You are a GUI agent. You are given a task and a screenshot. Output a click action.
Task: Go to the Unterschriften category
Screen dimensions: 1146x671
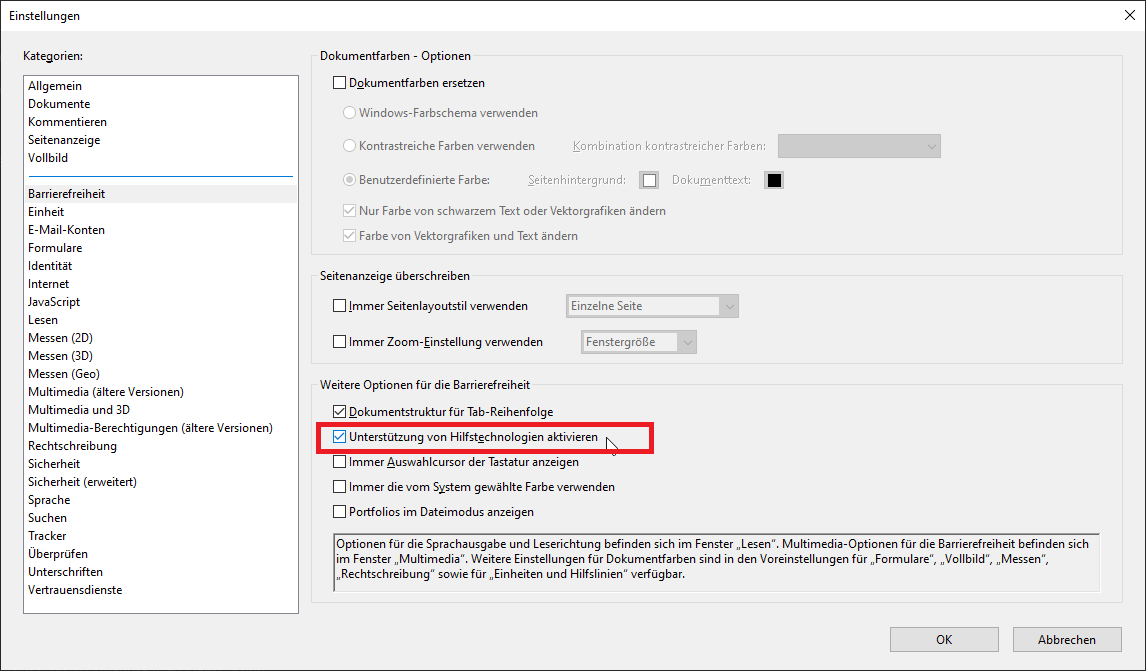pos(65,572)
